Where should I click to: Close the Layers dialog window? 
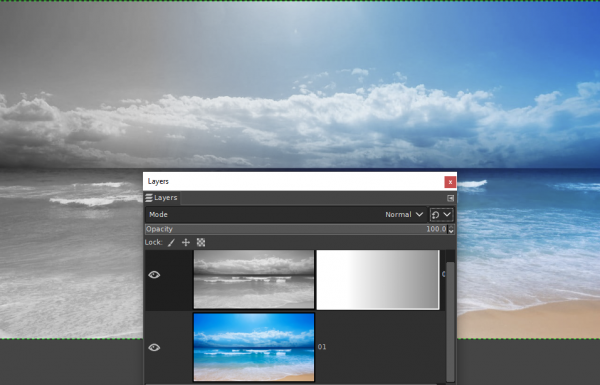point(450,182)
